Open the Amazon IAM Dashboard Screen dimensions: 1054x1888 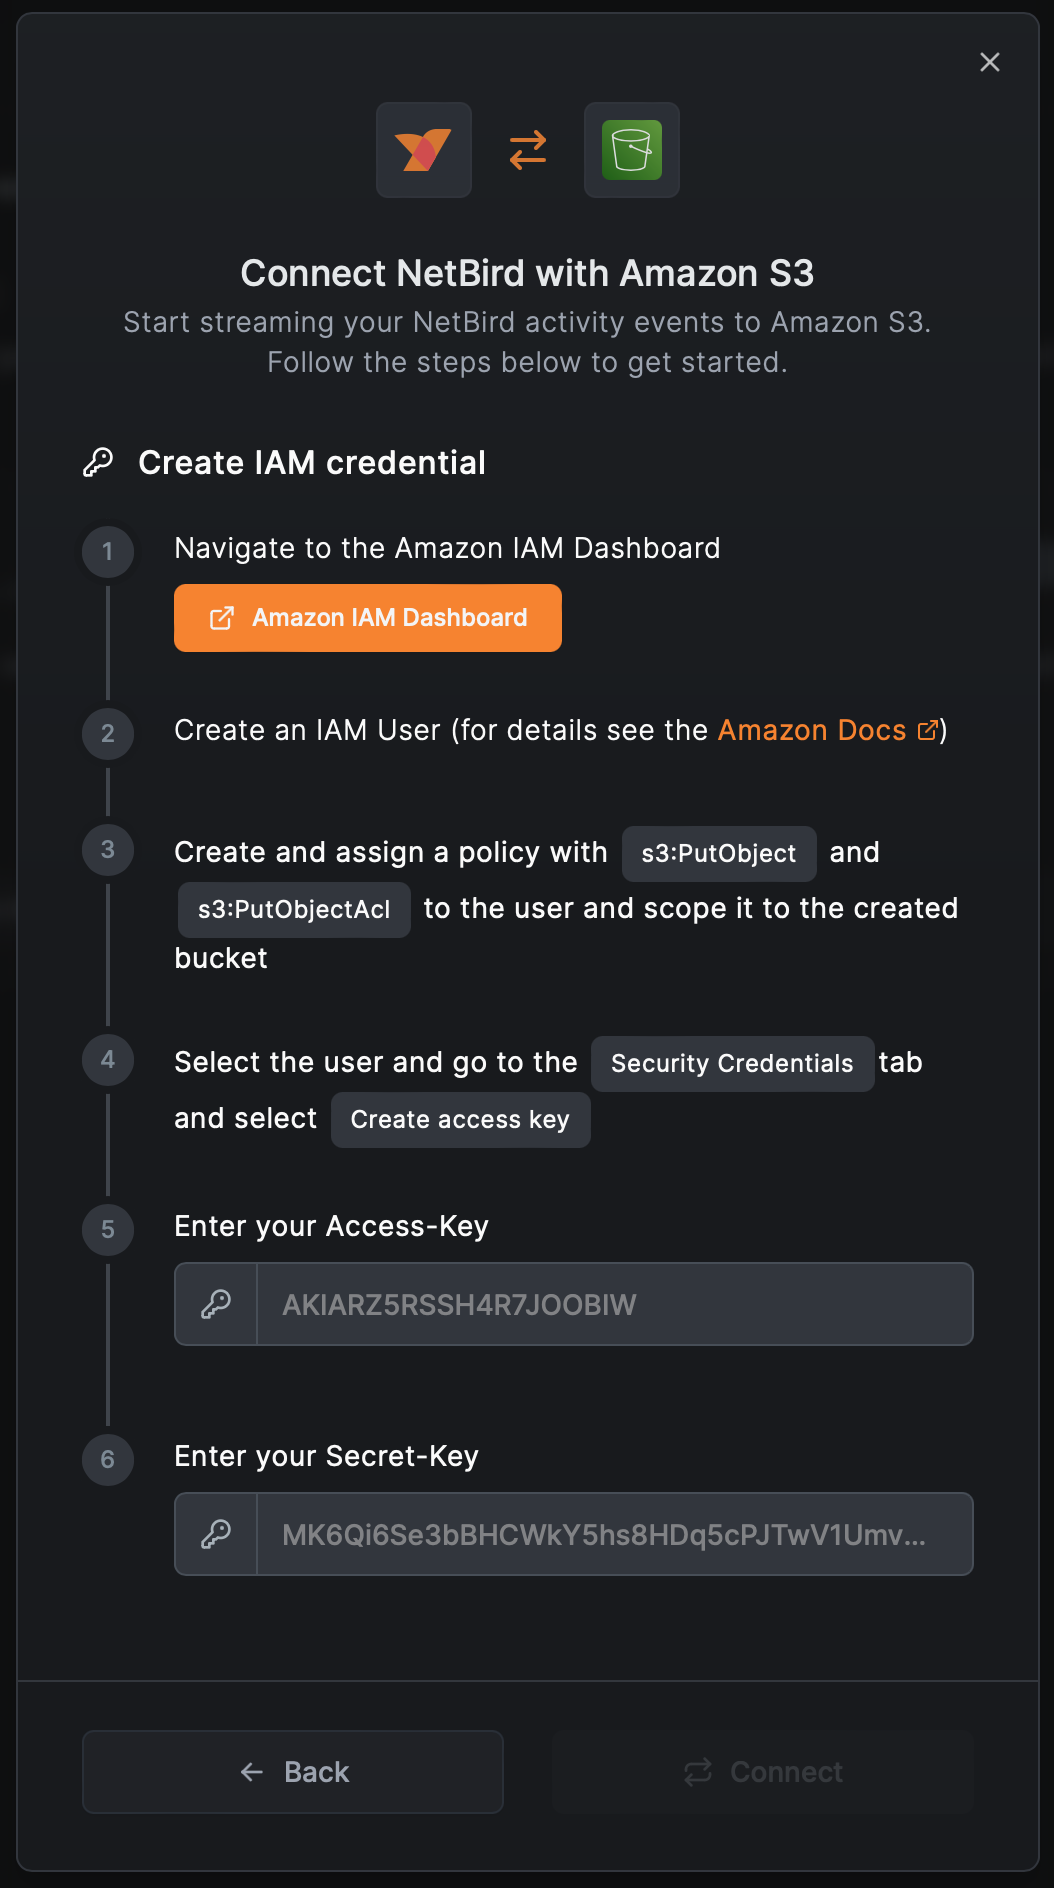tap(367, 617)
